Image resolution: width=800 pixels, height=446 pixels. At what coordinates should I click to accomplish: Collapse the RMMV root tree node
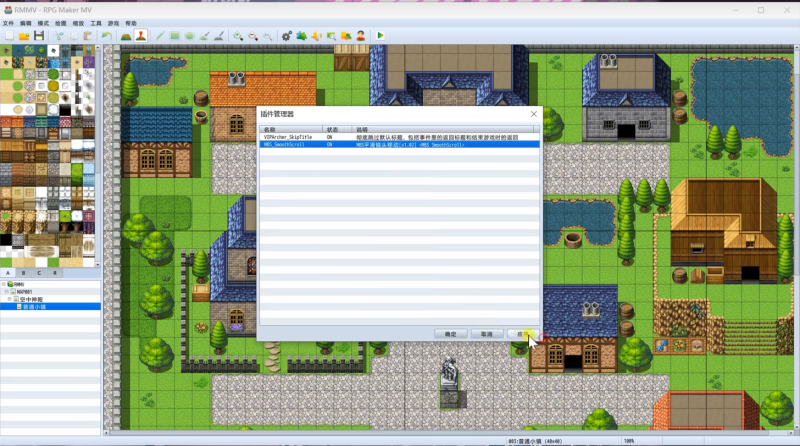tap(4, 284)
